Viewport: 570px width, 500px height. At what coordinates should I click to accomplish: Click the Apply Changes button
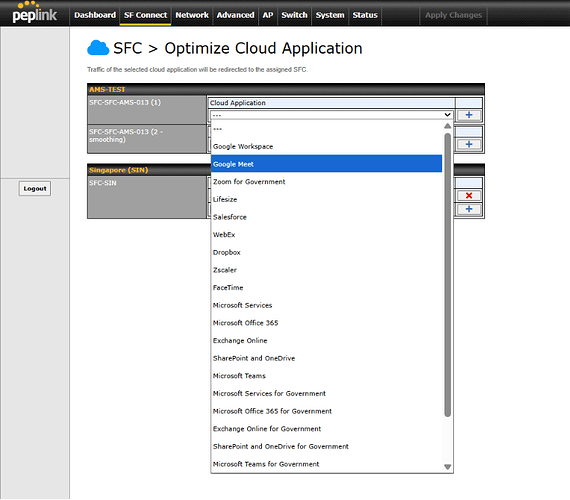[453, 15]
